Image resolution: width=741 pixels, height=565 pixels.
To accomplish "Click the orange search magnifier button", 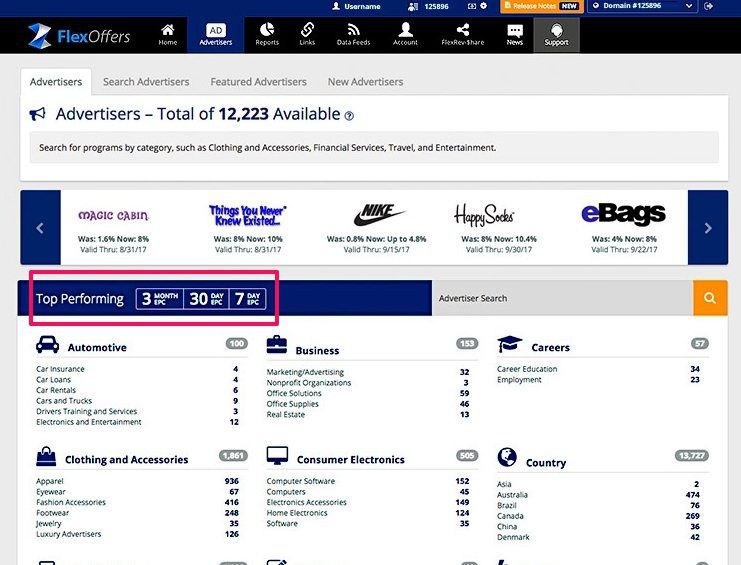I will pyautogui.click(x=709, y=298).
